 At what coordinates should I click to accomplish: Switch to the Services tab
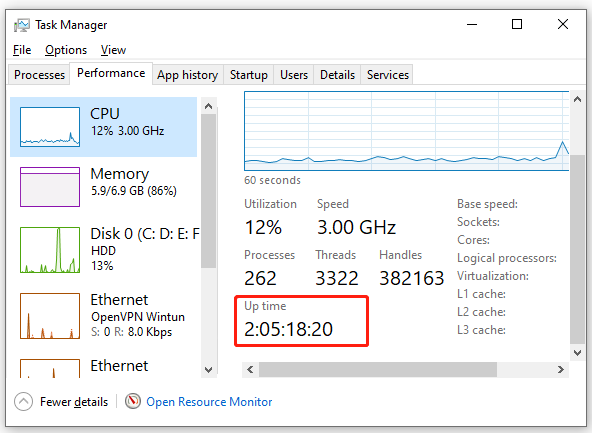[x=388, y=75]
